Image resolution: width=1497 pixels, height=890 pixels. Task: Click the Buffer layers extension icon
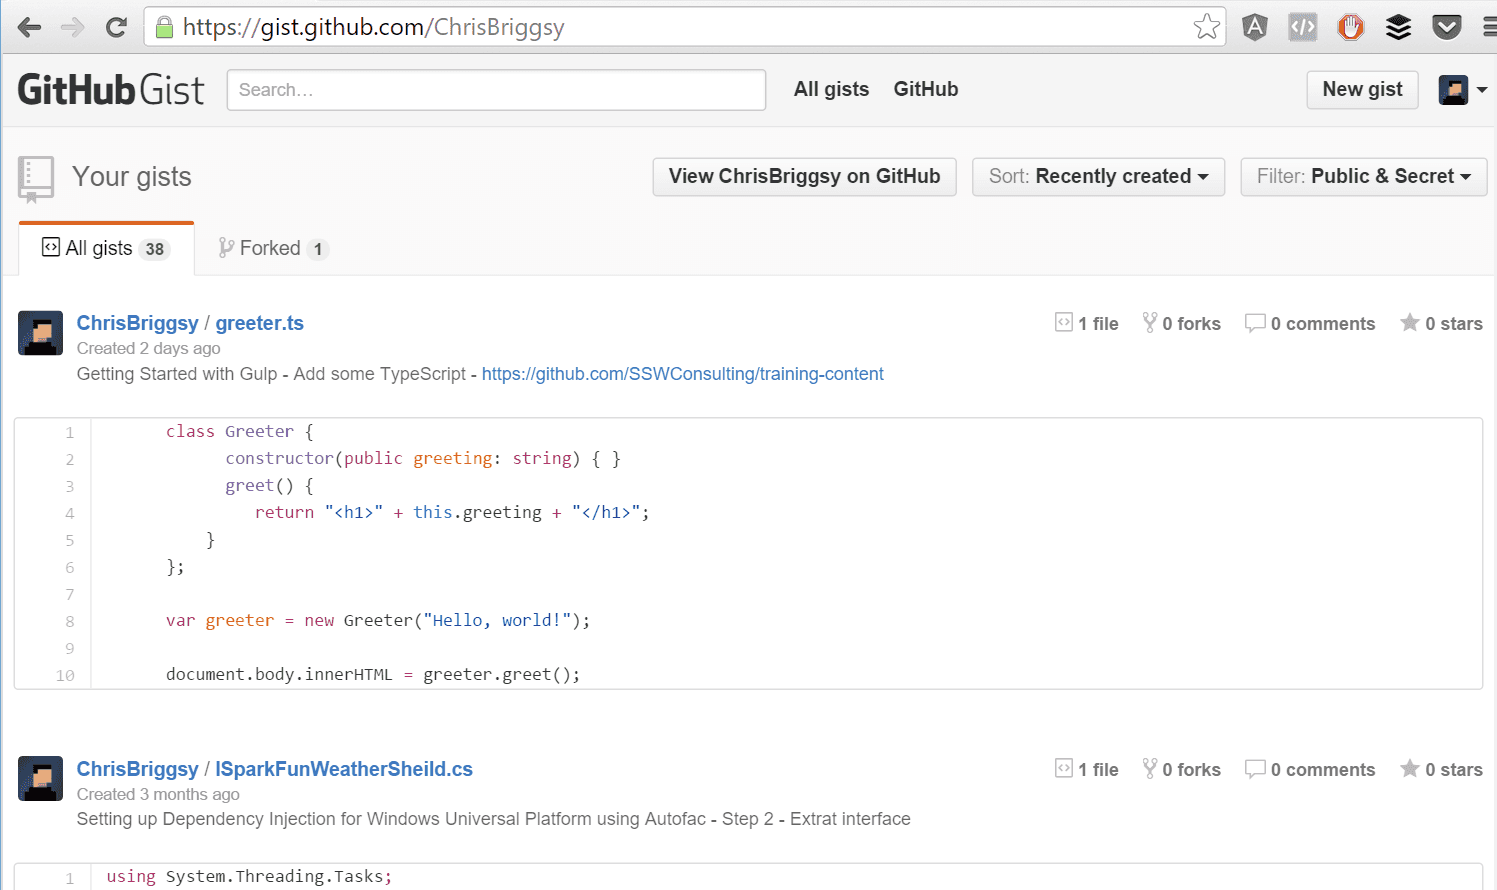click(x=1398, y=27)
